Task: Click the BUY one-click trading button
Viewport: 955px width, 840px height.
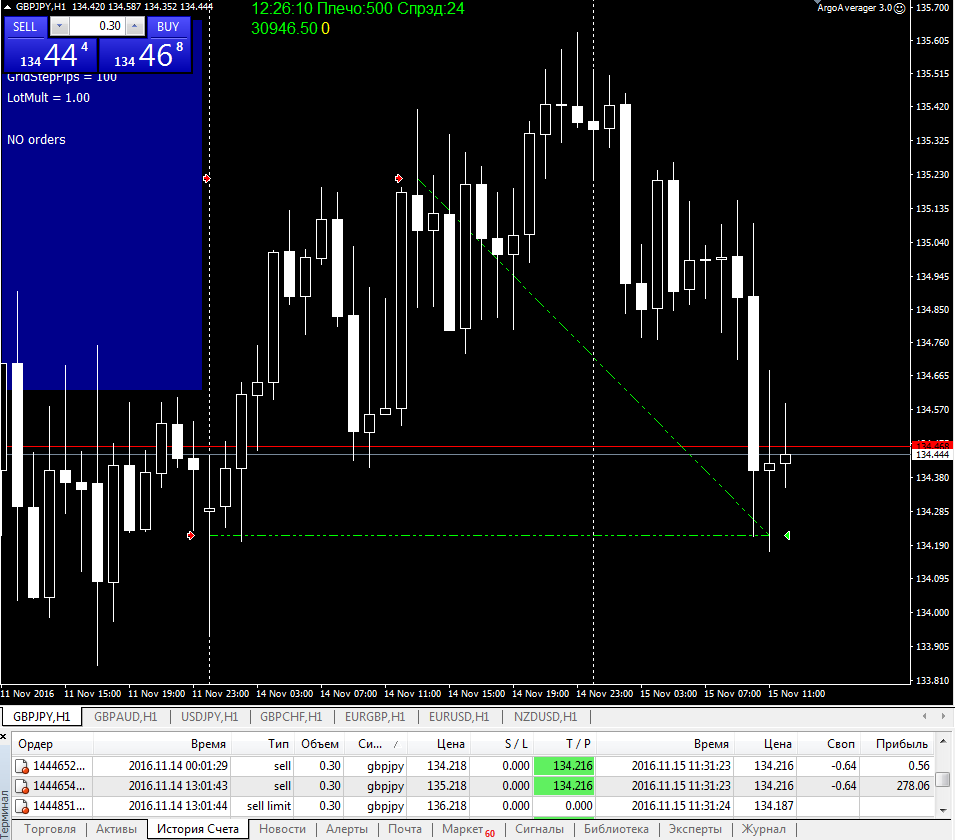Action: coord(168,27)
